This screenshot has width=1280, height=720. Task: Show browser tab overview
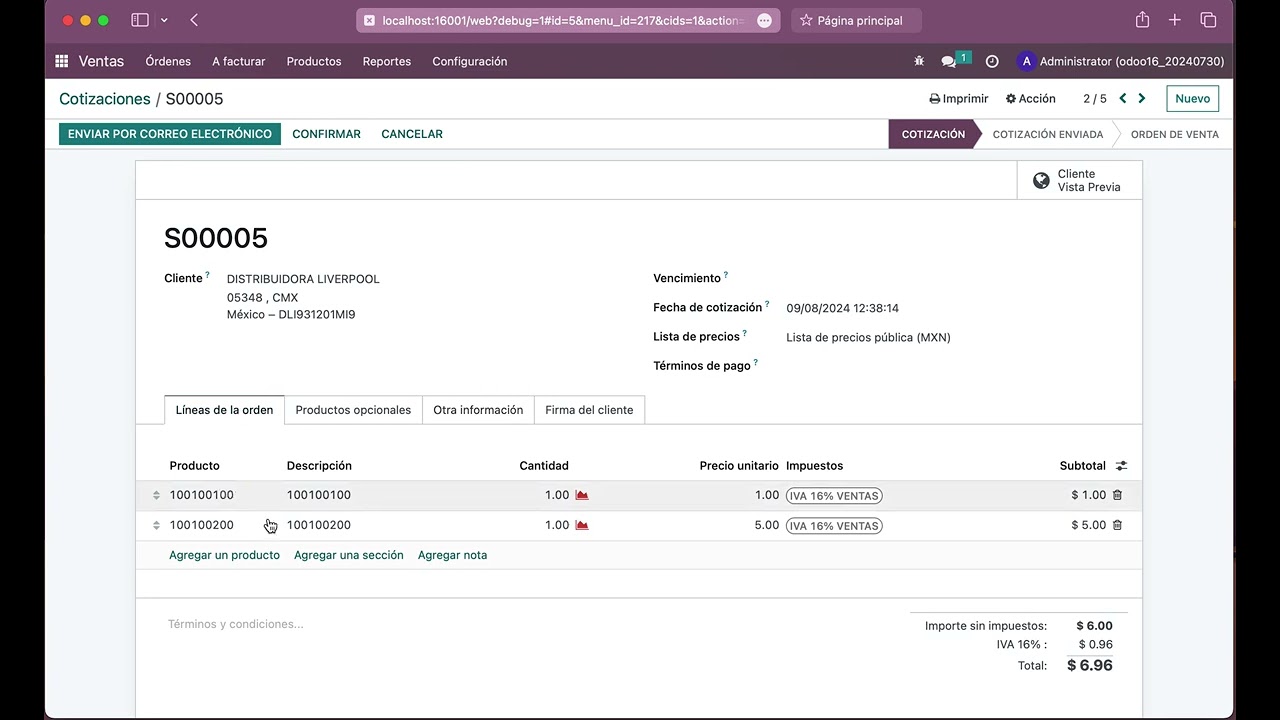click(x=1208, y=20)
